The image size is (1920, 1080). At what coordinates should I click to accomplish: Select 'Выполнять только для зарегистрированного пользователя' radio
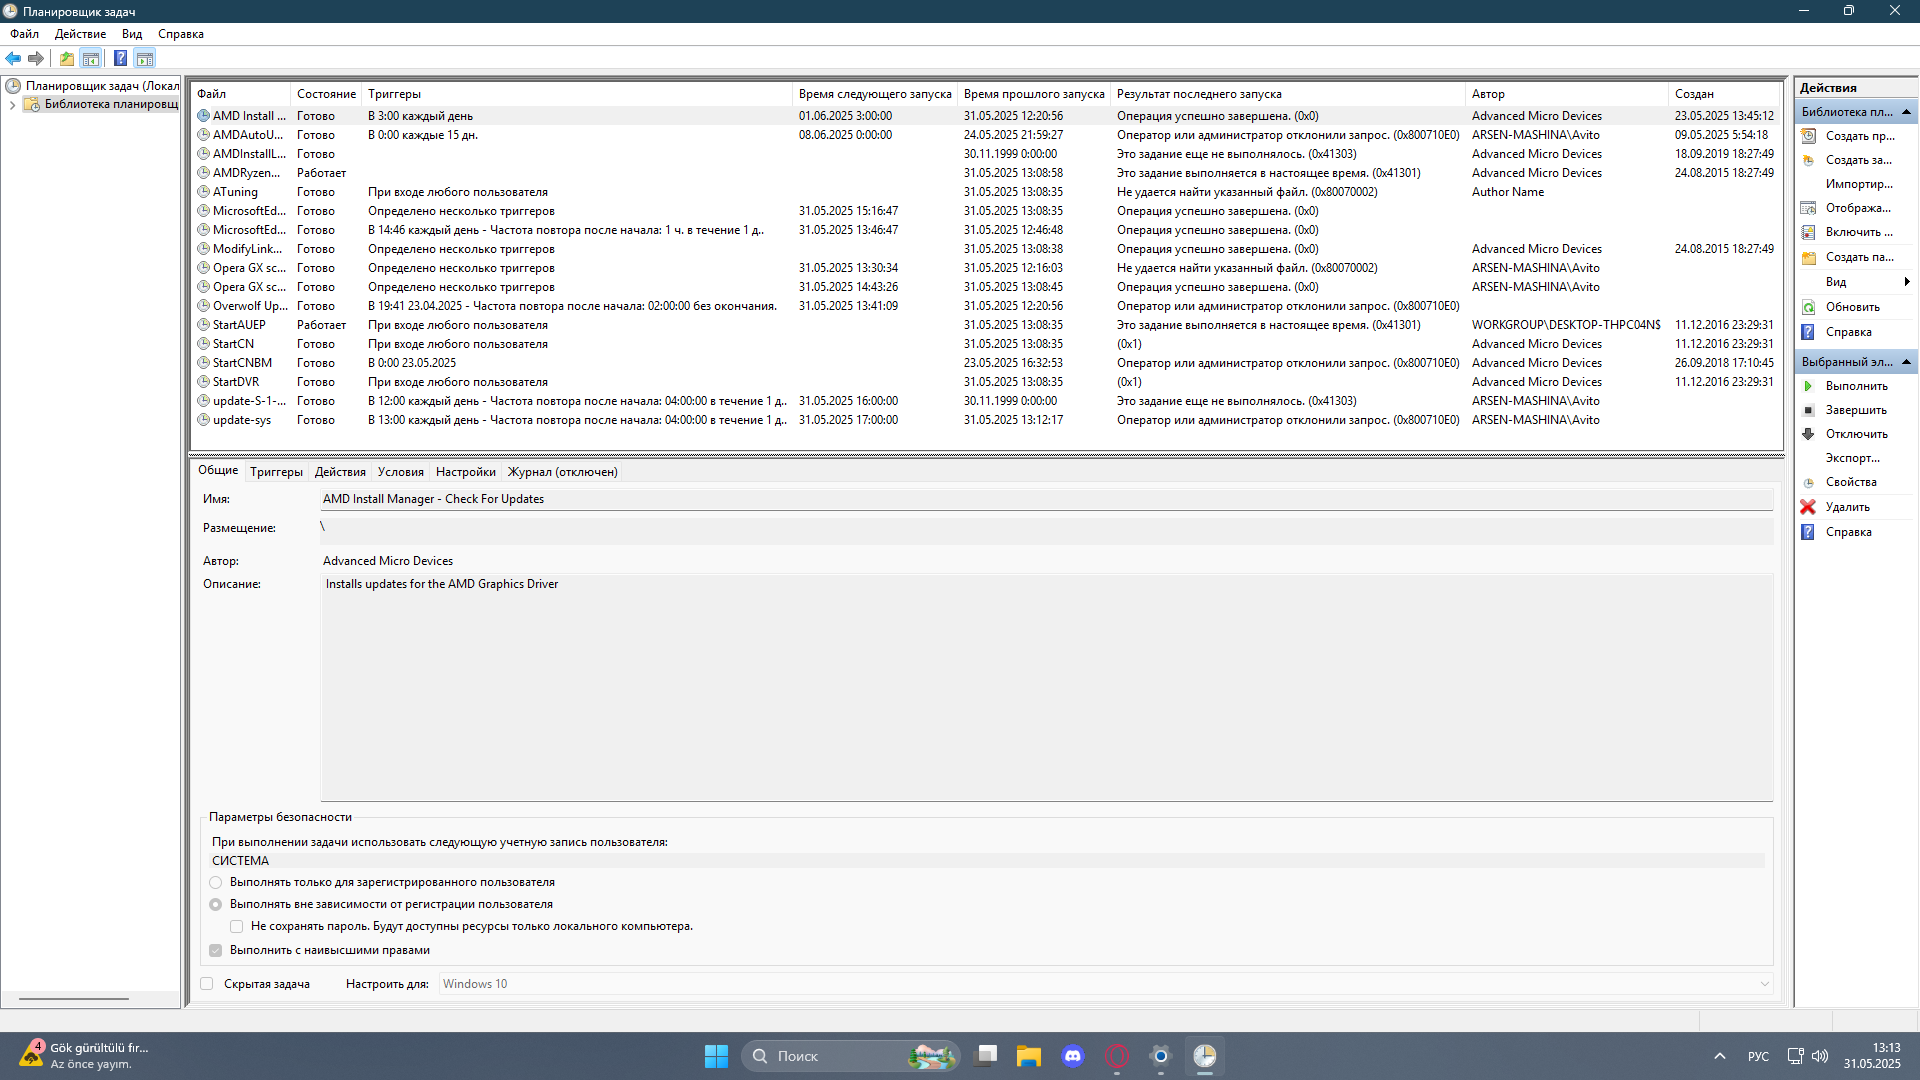pyautogui.click(x=216, y=883)
